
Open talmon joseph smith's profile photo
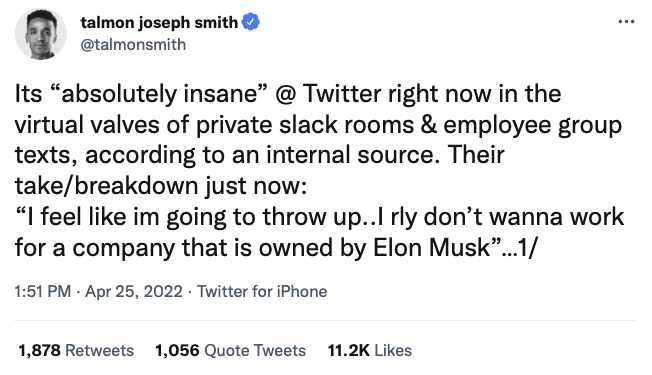pyautogui.click(x=41, y=34)
